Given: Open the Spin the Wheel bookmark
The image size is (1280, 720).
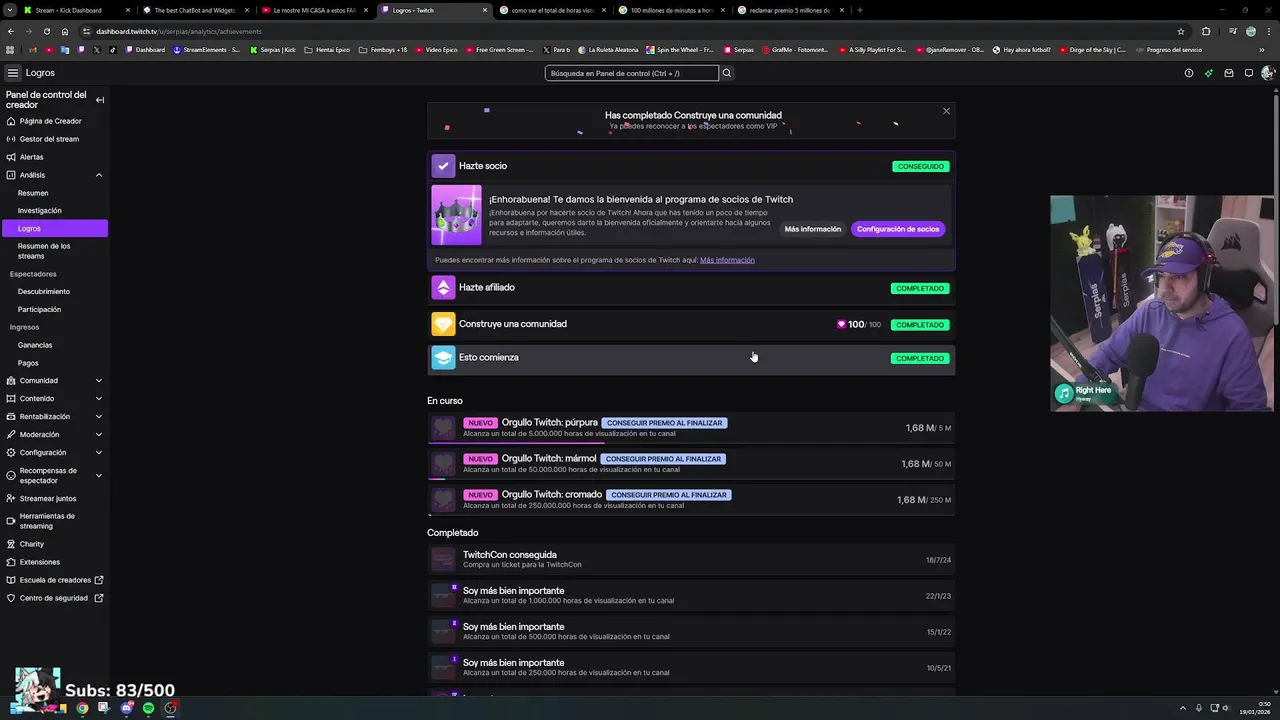Looking at the screenshot, I should tap(680, 49).
